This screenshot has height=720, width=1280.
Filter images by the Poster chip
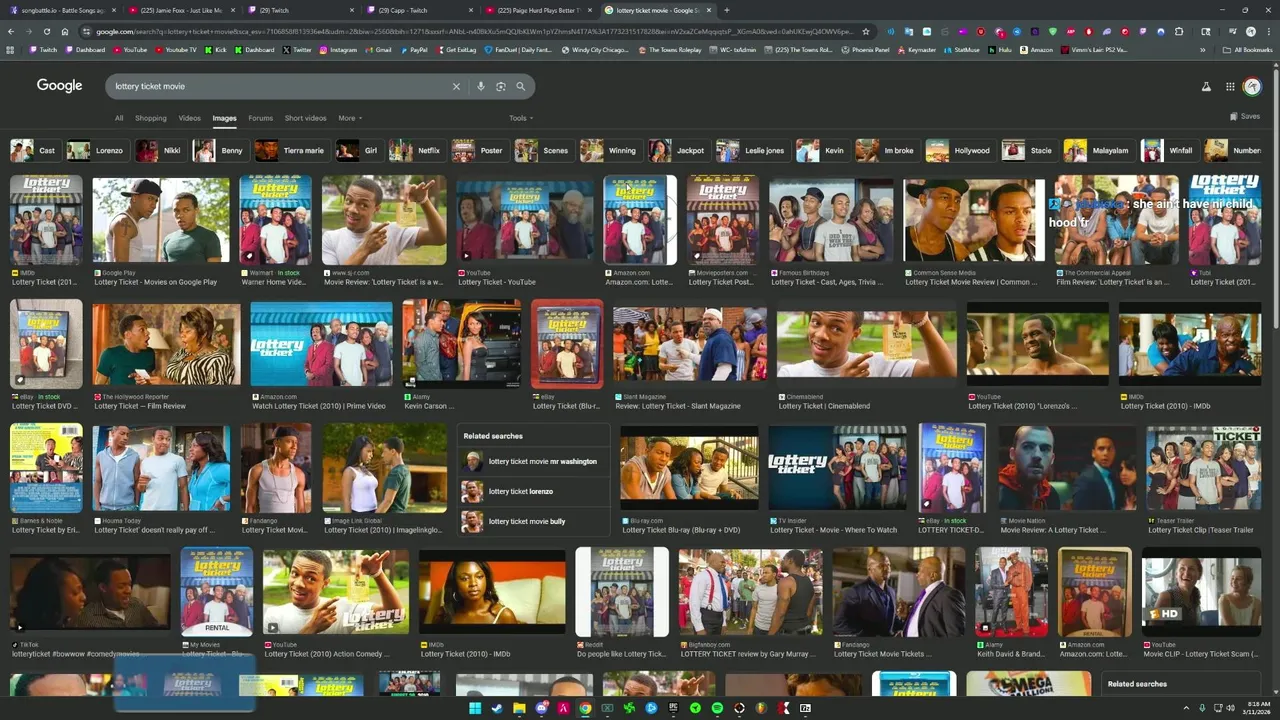point(479,150)
